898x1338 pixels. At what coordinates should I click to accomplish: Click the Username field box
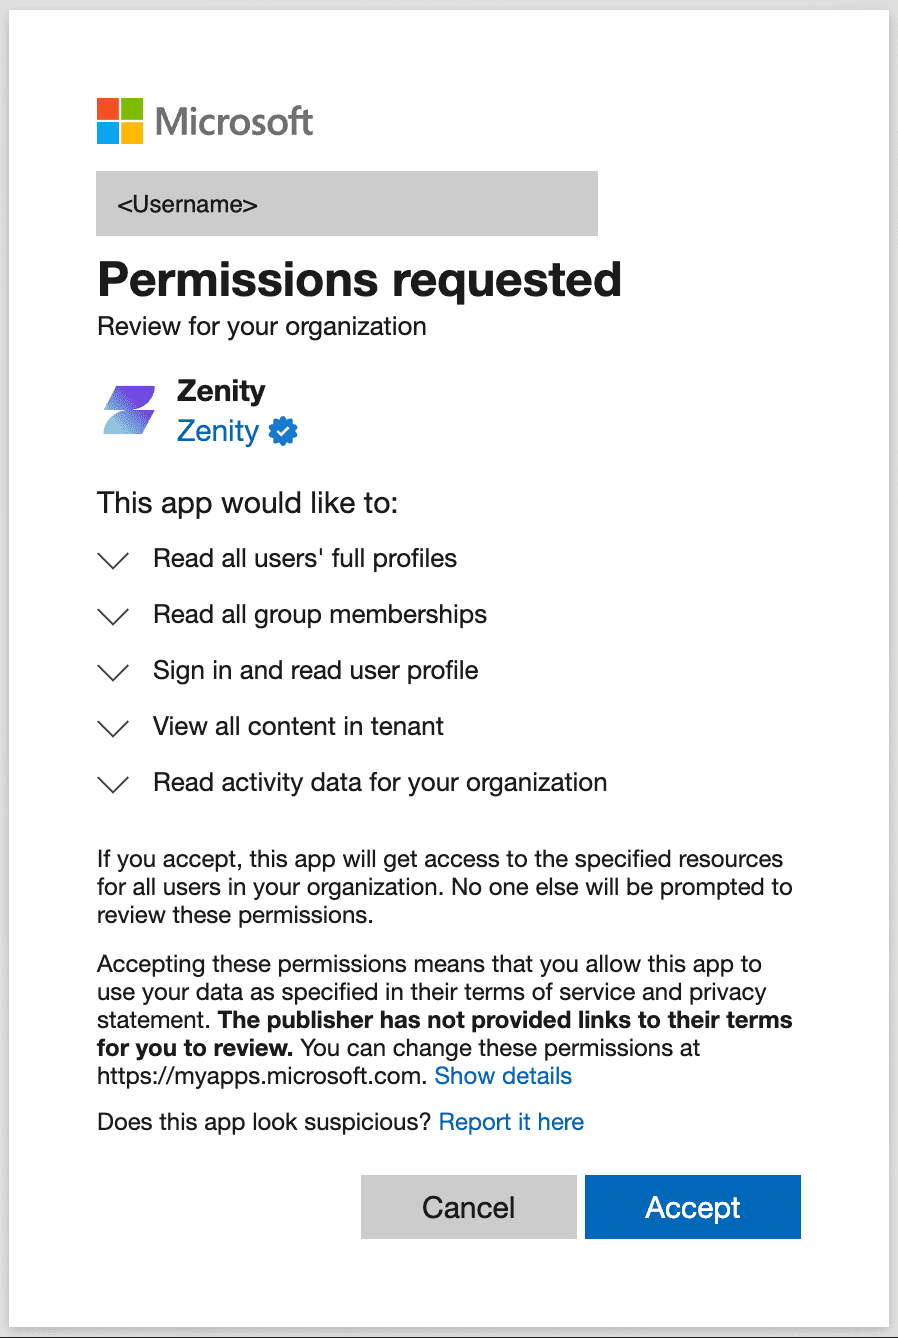click(x=347, y=204)
